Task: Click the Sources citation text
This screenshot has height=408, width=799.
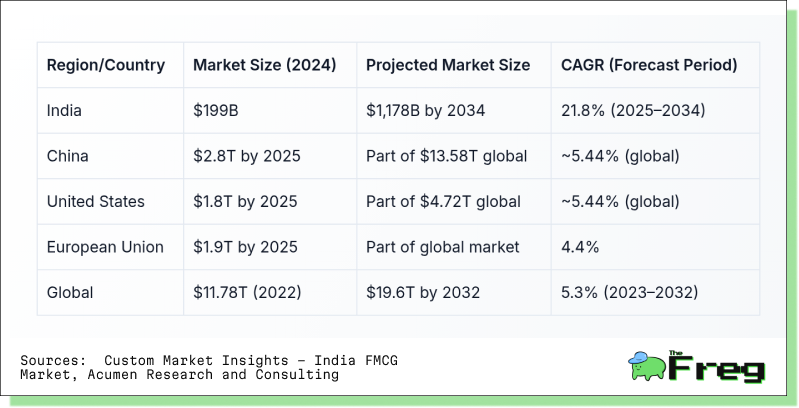Action: pos(209,368)
